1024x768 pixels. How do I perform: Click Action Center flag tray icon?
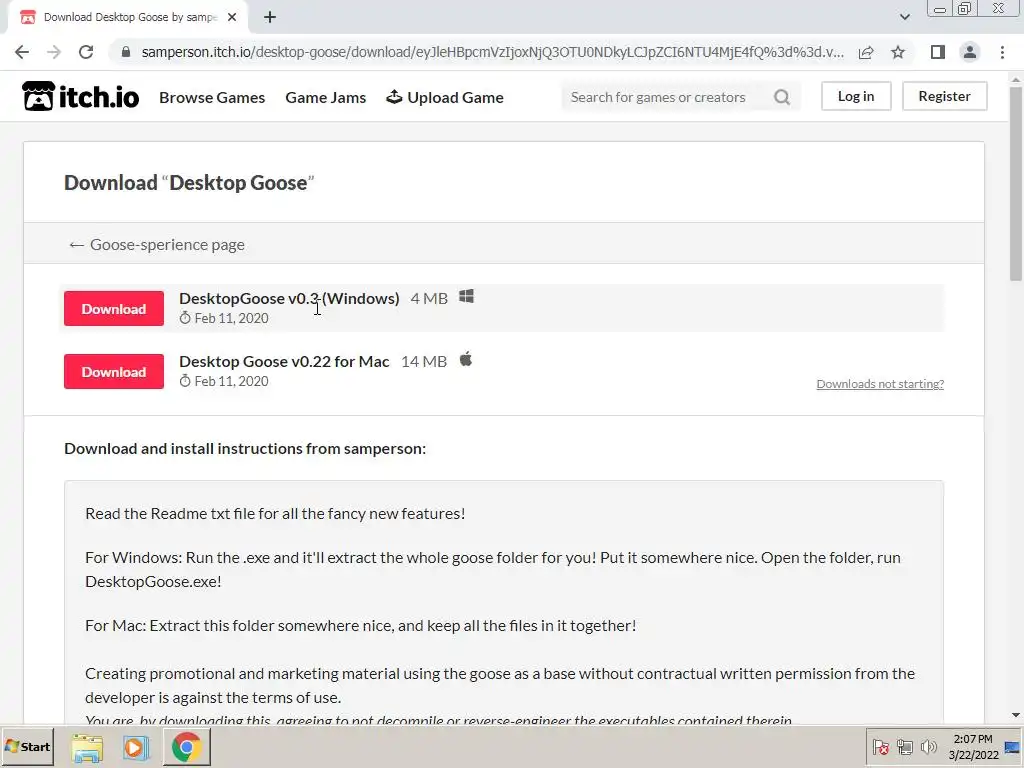[x=880, y=747]
